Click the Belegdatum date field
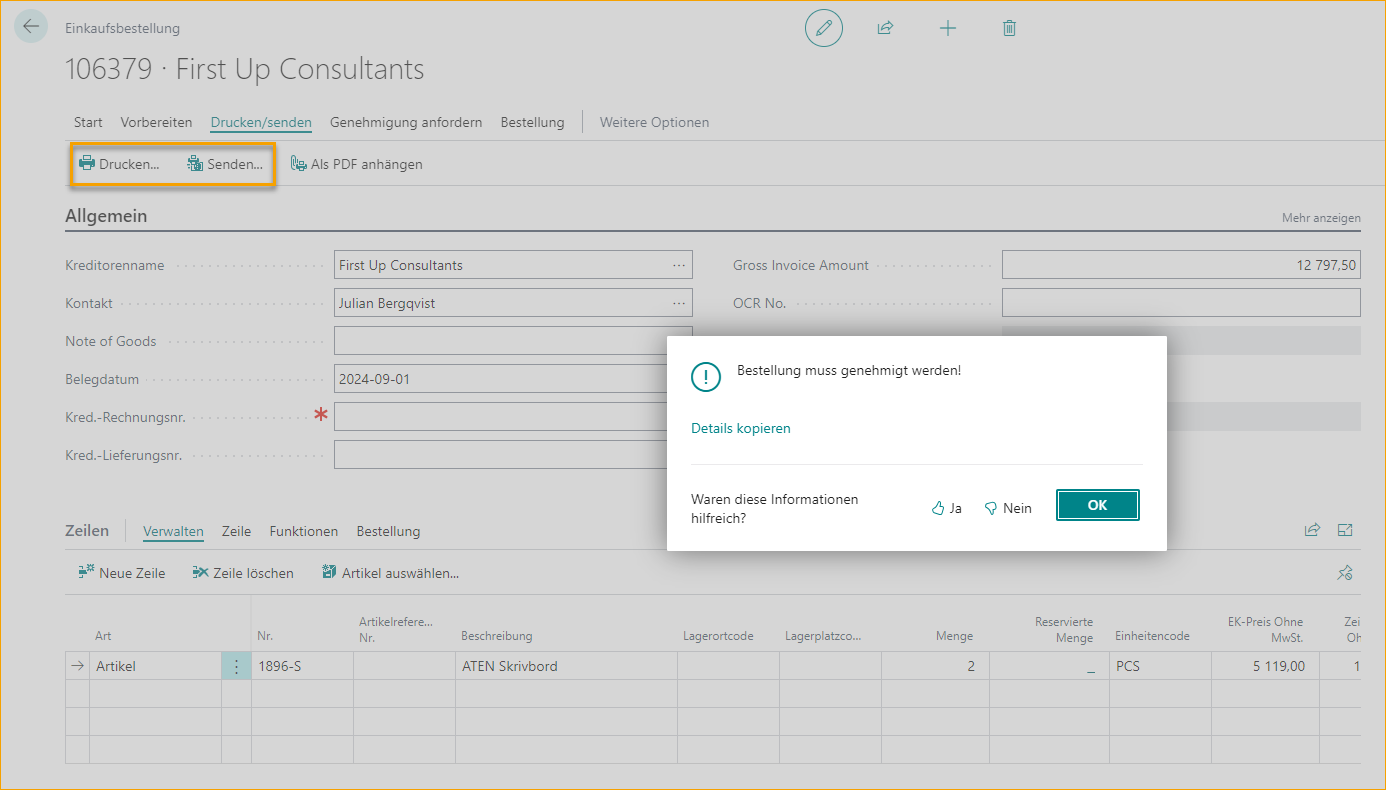The image size is (1386, 790). [500, 379]
